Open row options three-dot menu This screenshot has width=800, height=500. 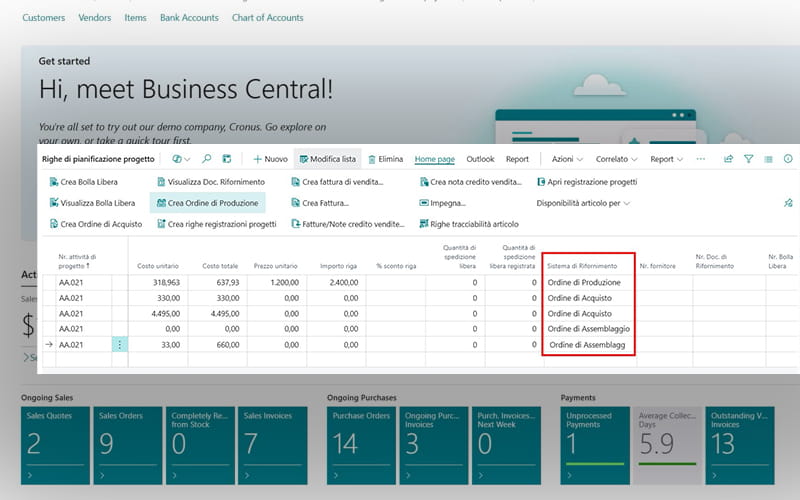point(120,345)
